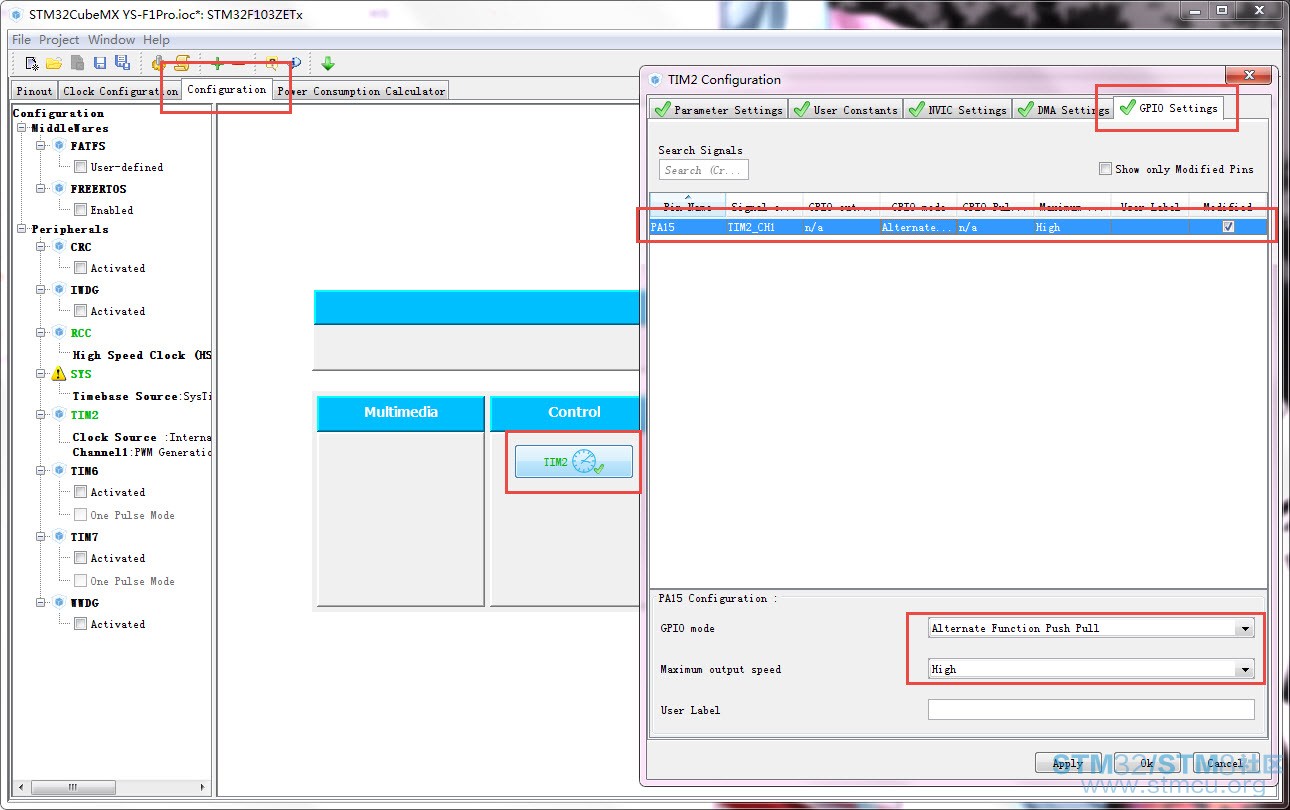
Task: Click the RCC cube icon in tree
Action: point(59,332)
